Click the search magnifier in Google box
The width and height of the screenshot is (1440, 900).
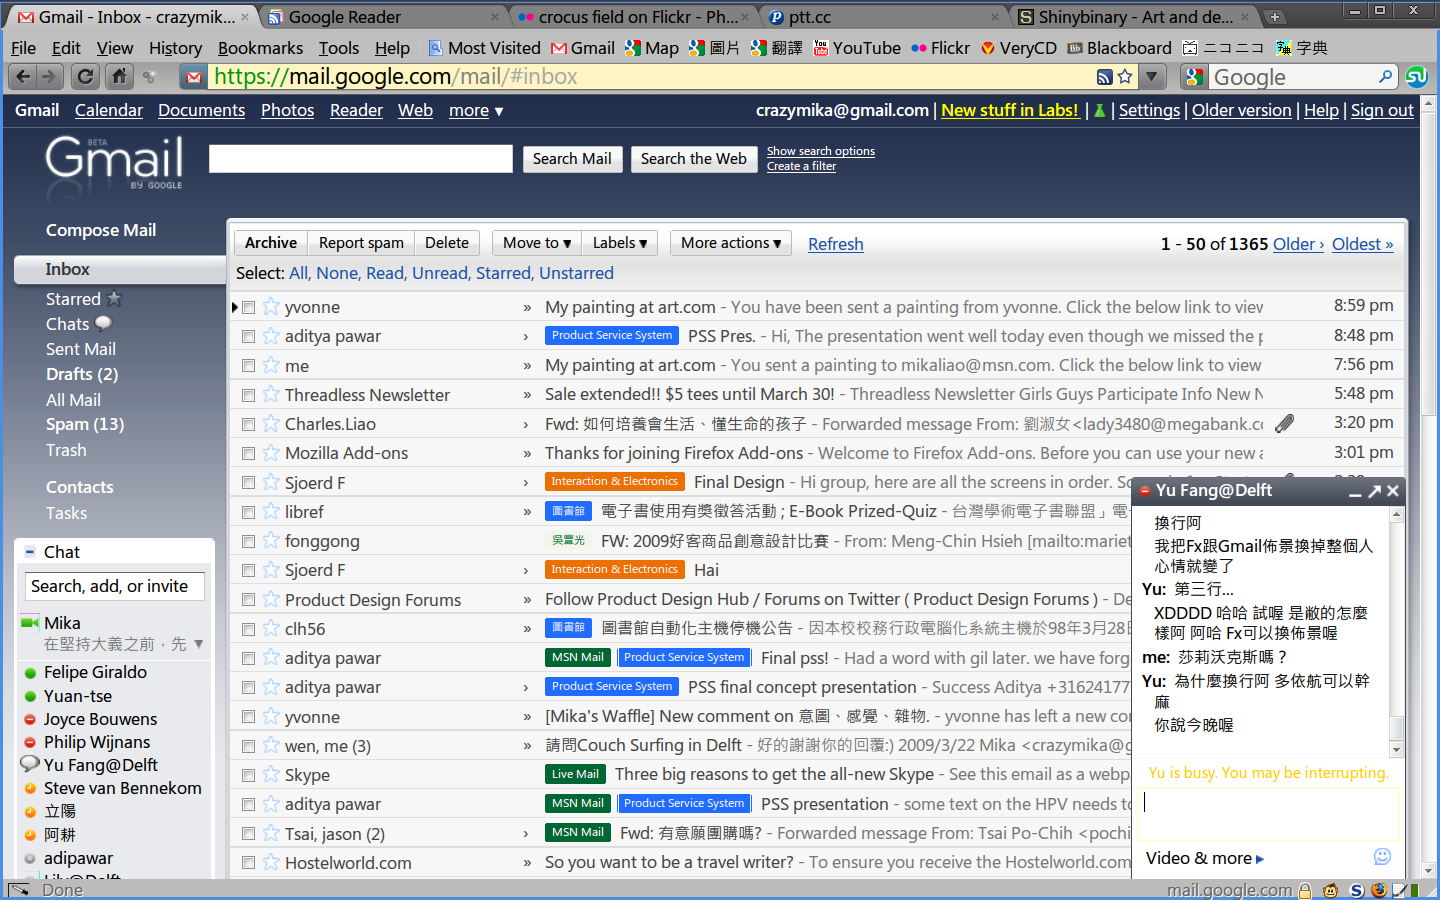(x=1385, y=77)
